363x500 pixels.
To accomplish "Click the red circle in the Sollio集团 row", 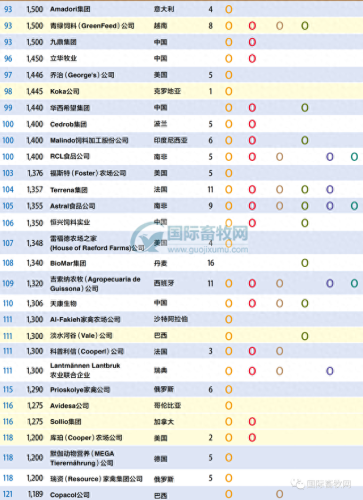I will [x=252, y=422].
